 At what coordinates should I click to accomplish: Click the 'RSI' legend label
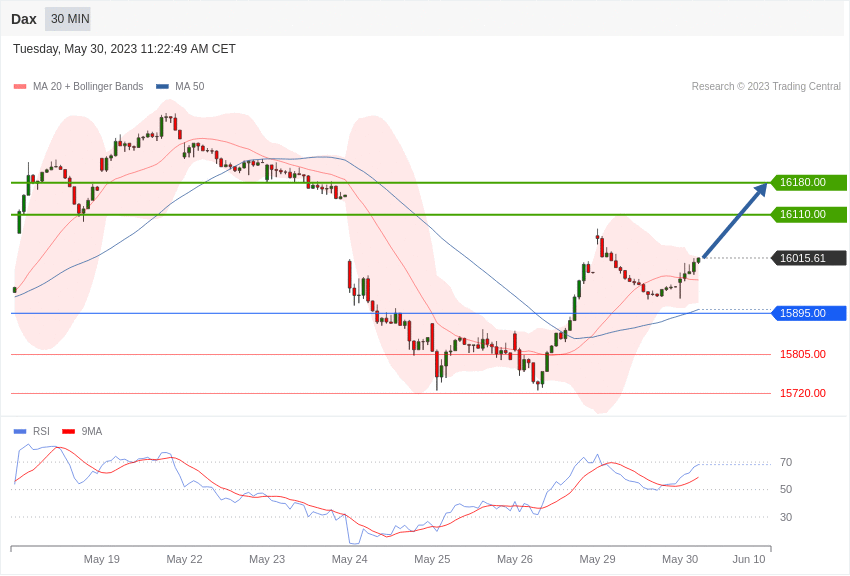click(x=41, y=431)
